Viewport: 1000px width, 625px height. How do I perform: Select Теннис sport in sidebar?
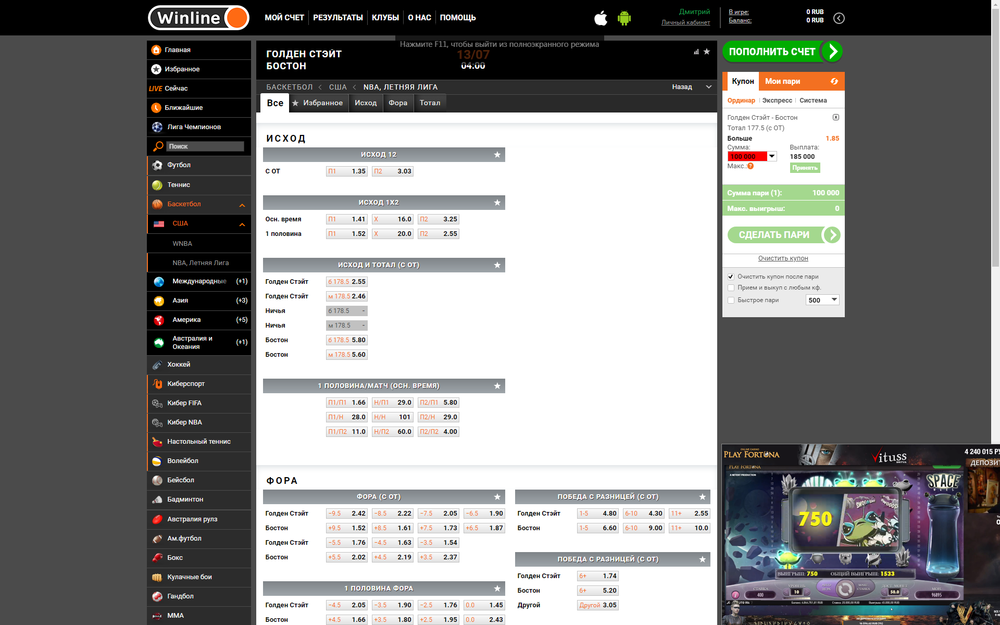click(x=199, y=184)
